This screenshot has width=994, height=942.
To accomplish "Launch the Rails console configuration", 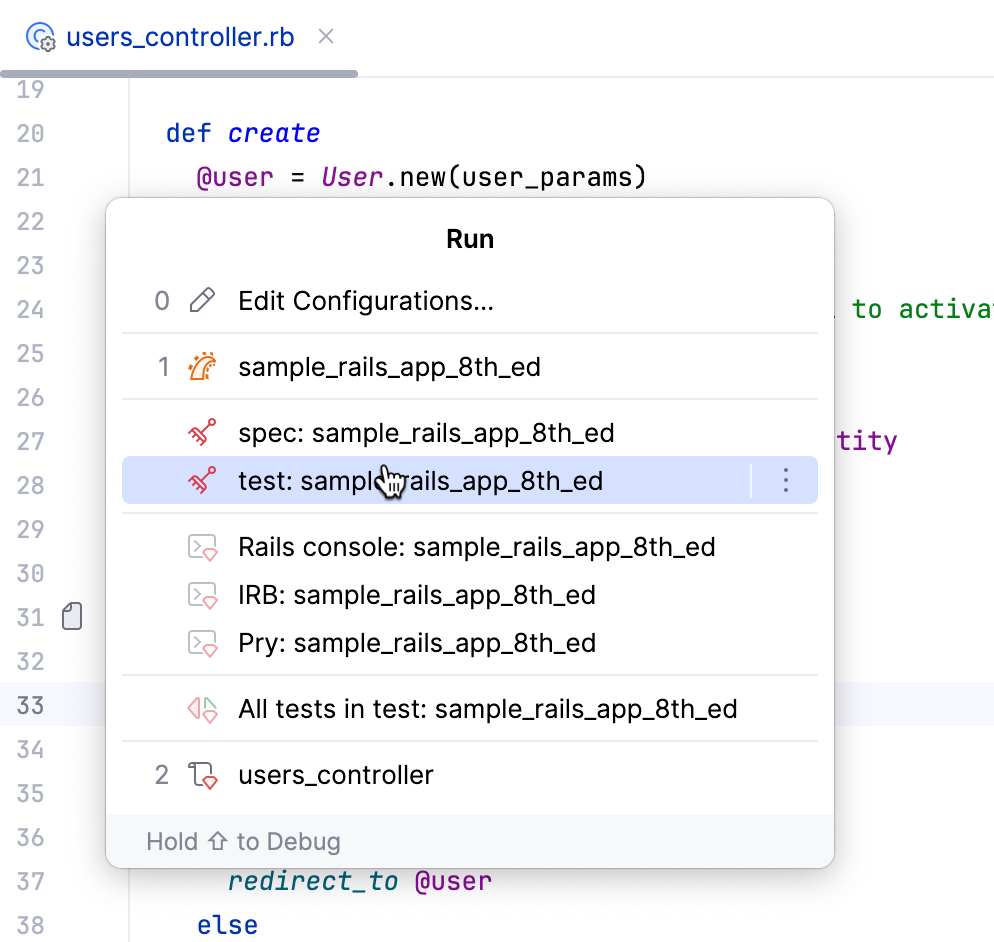I will coord(475,547).
